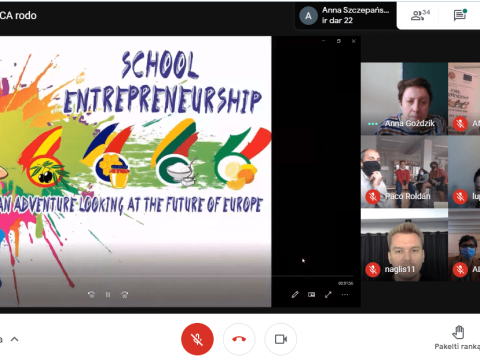
Task: Click the raise hand icon (Pakelti ranką)
Action: tap(459, 332)
